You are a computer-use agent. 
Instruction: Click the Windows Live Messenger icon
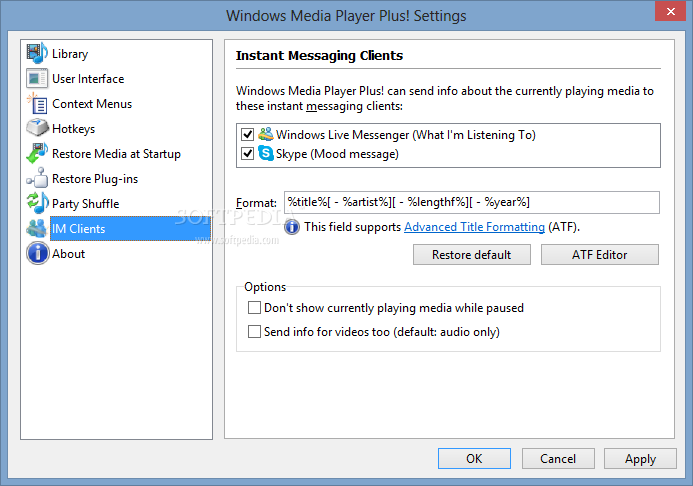[266, 134]
